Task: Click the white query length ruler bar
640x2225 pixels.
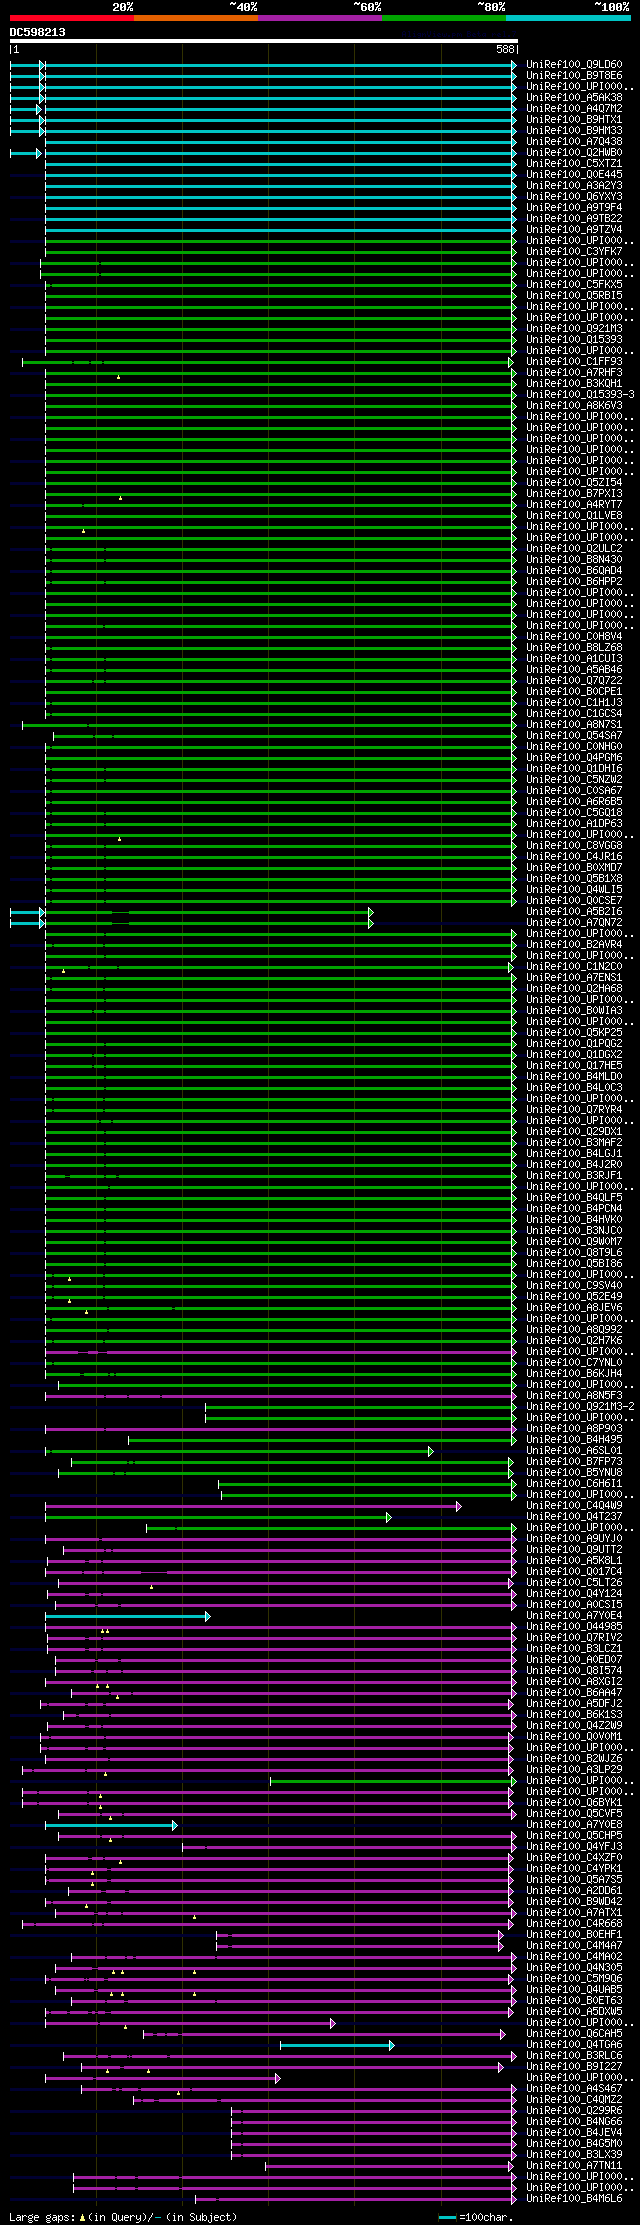Action: tap(264, 41)
